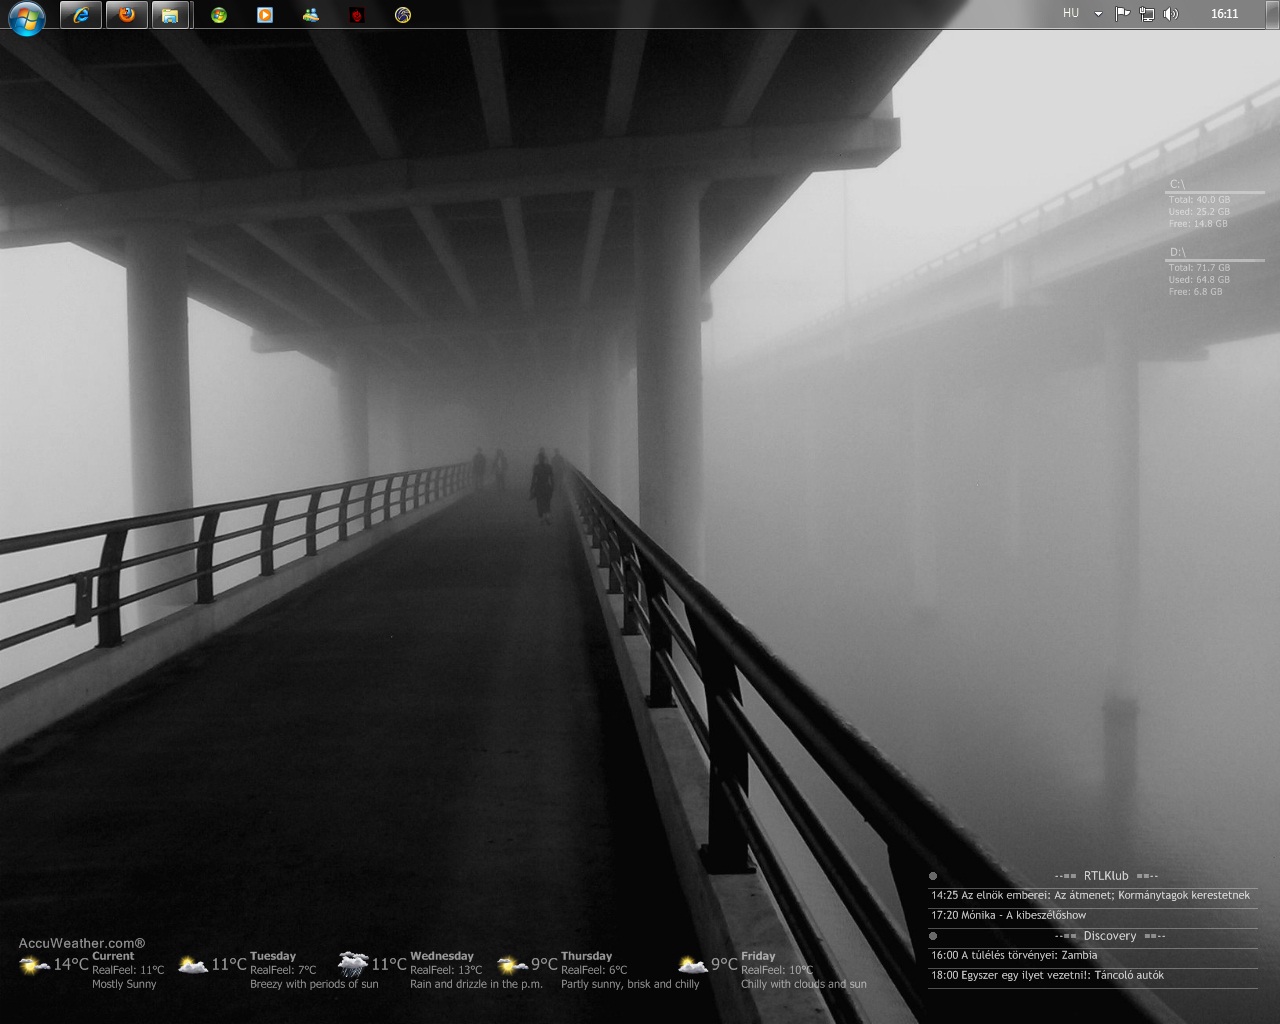Select the Friday forecast label
This screenshot has height=1024, width=1280.
758,956
